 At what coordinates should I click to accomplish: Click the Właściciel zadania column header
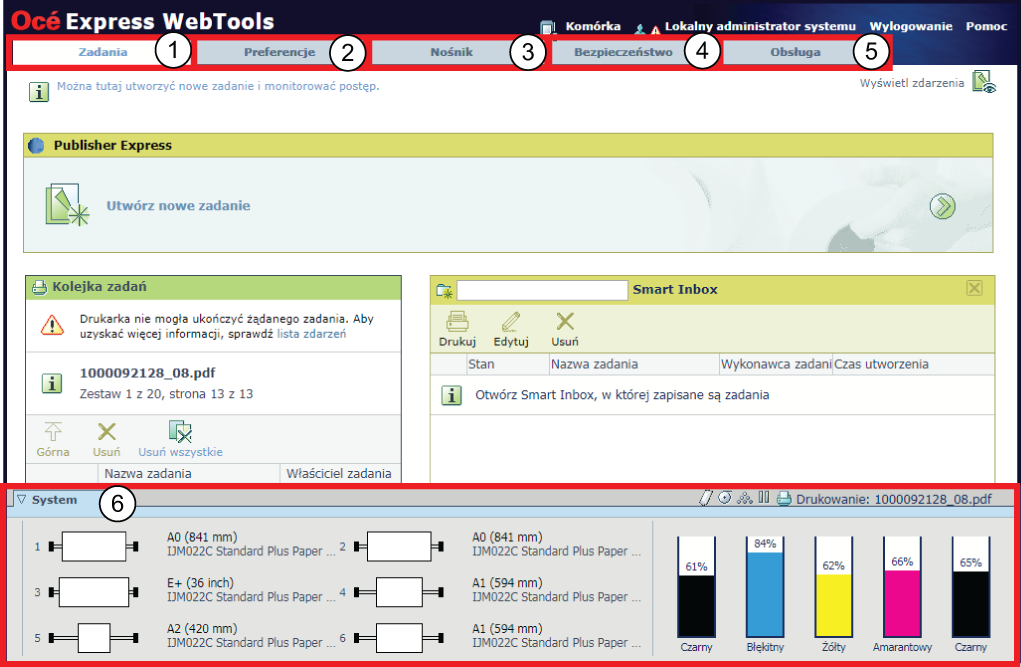(x=339, y=474)
